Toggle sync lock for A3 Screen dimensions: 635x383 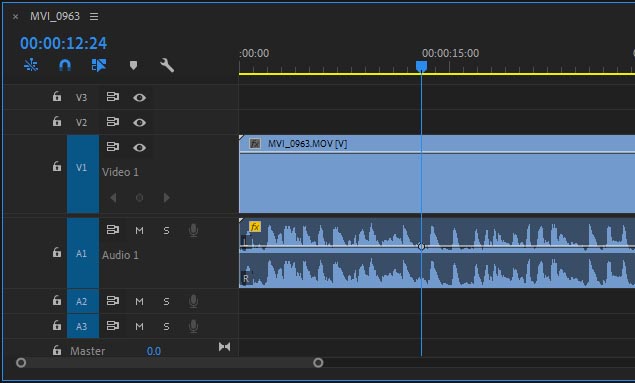tap(113, 326)
